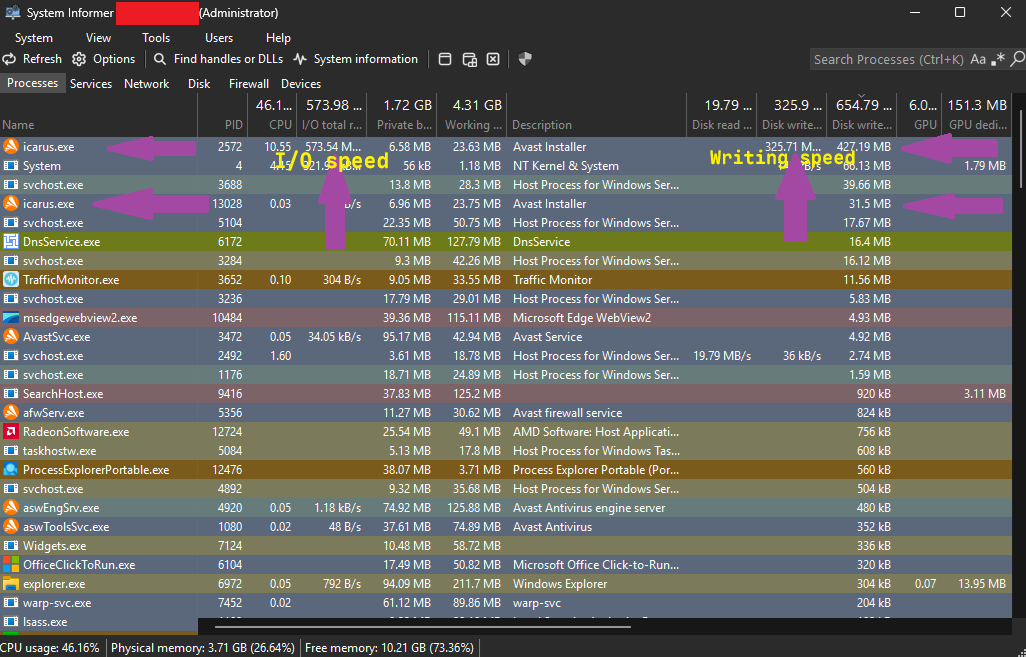
Task: Click the afwServ.exe process icon
Action: pos(10,412)
